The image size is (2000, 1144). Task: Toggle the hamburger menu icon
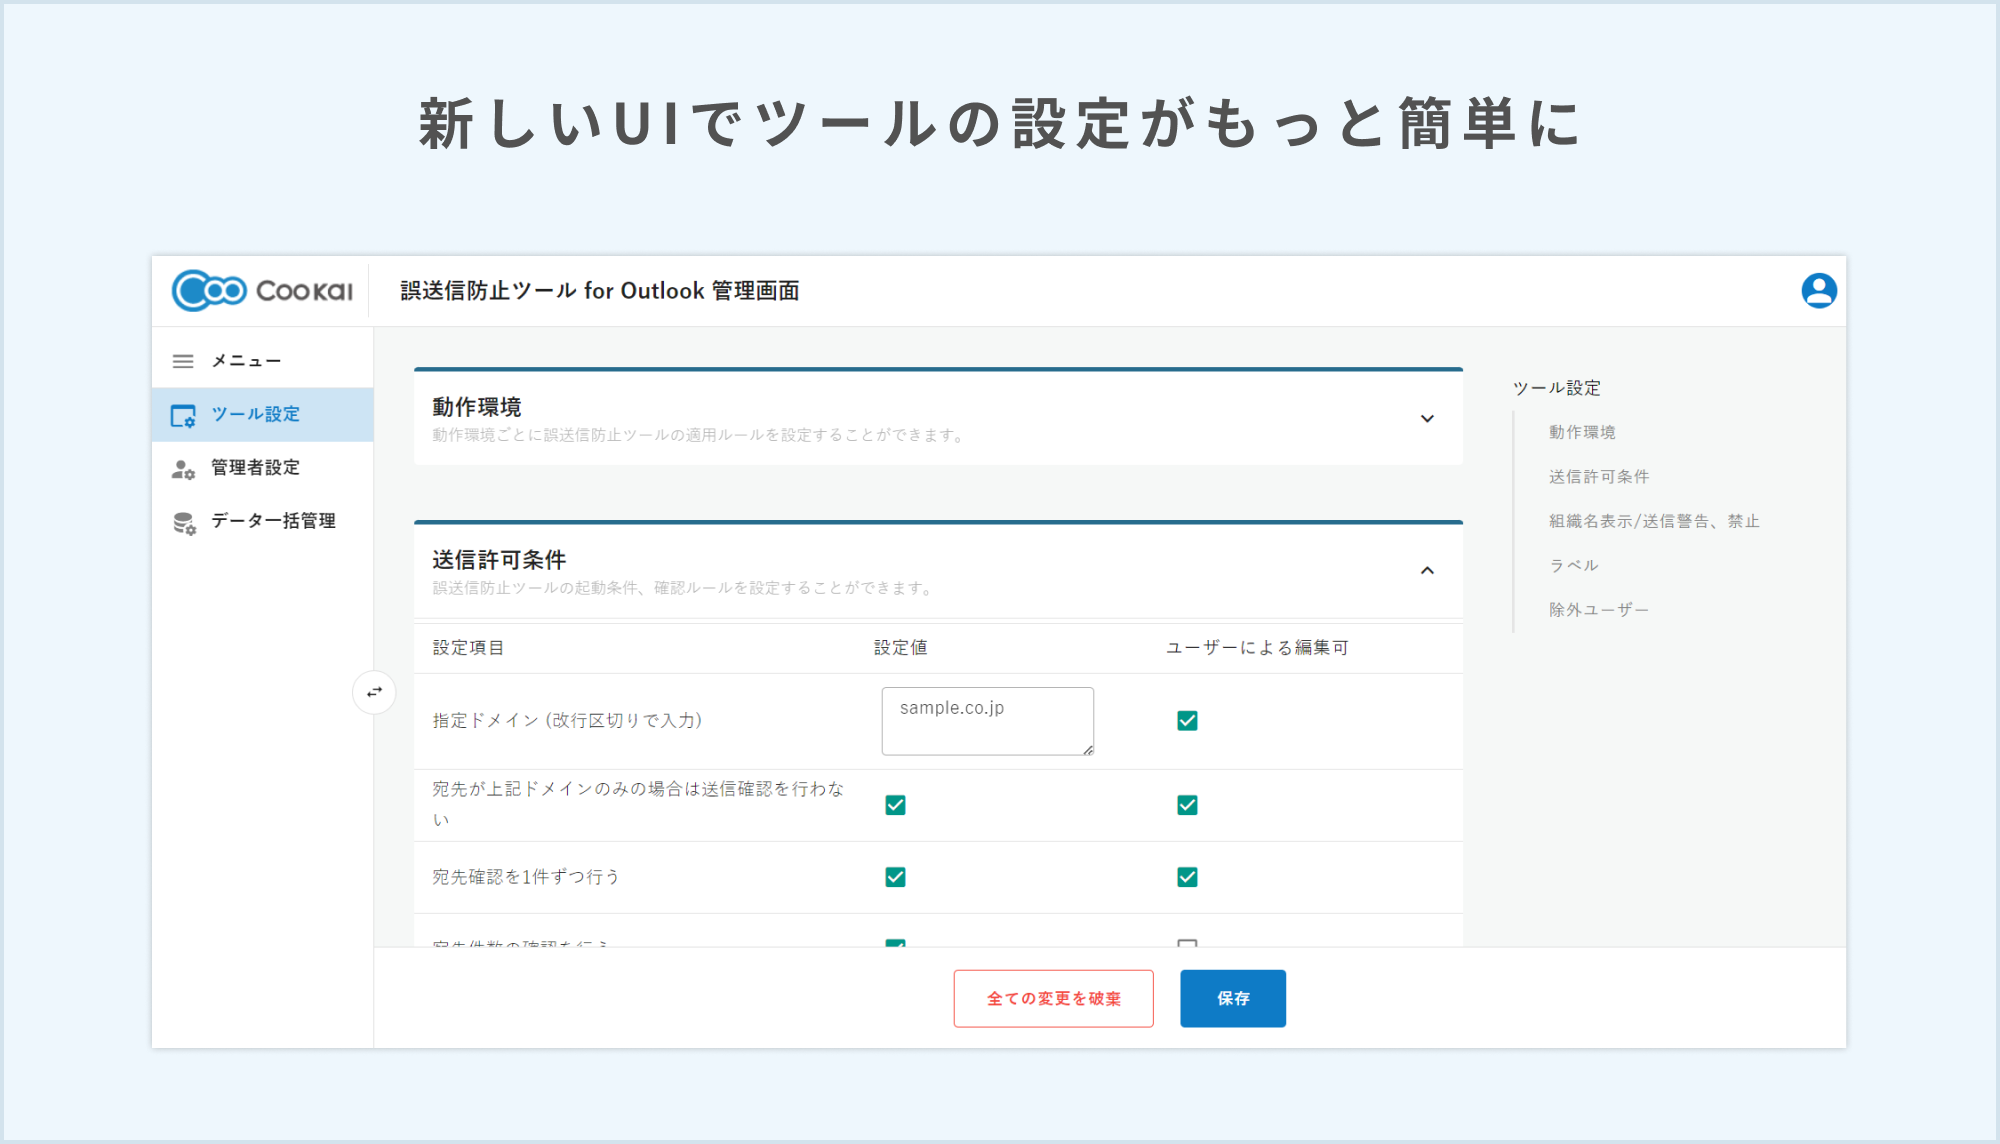click(x=183, y=361)
